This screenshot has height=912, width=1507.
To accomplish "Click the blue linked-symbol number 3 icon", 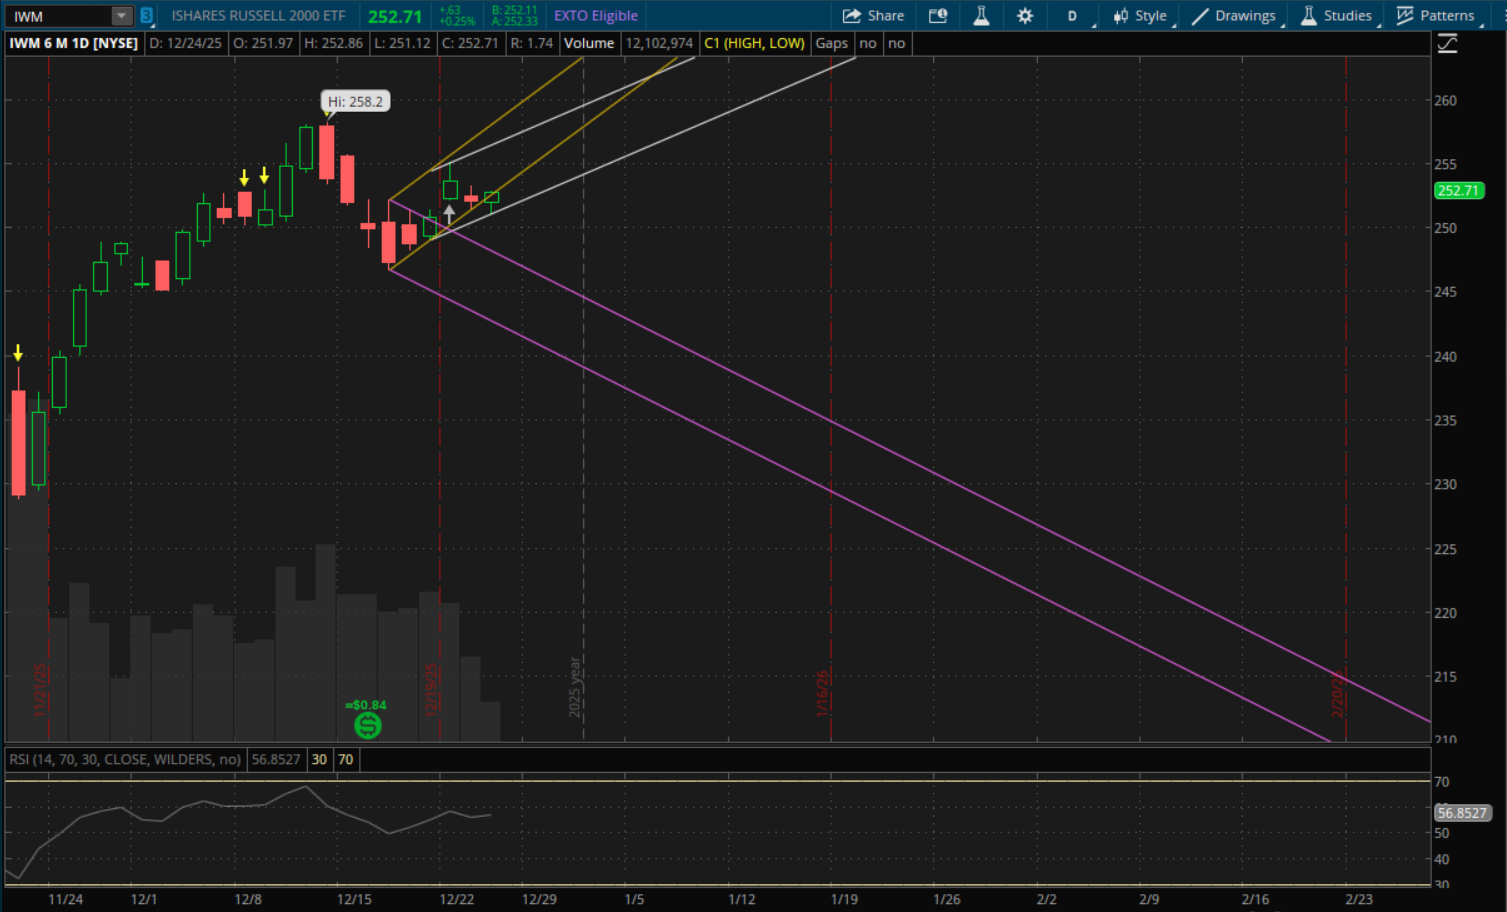I will pyautogui.click(x=146, y=16).
